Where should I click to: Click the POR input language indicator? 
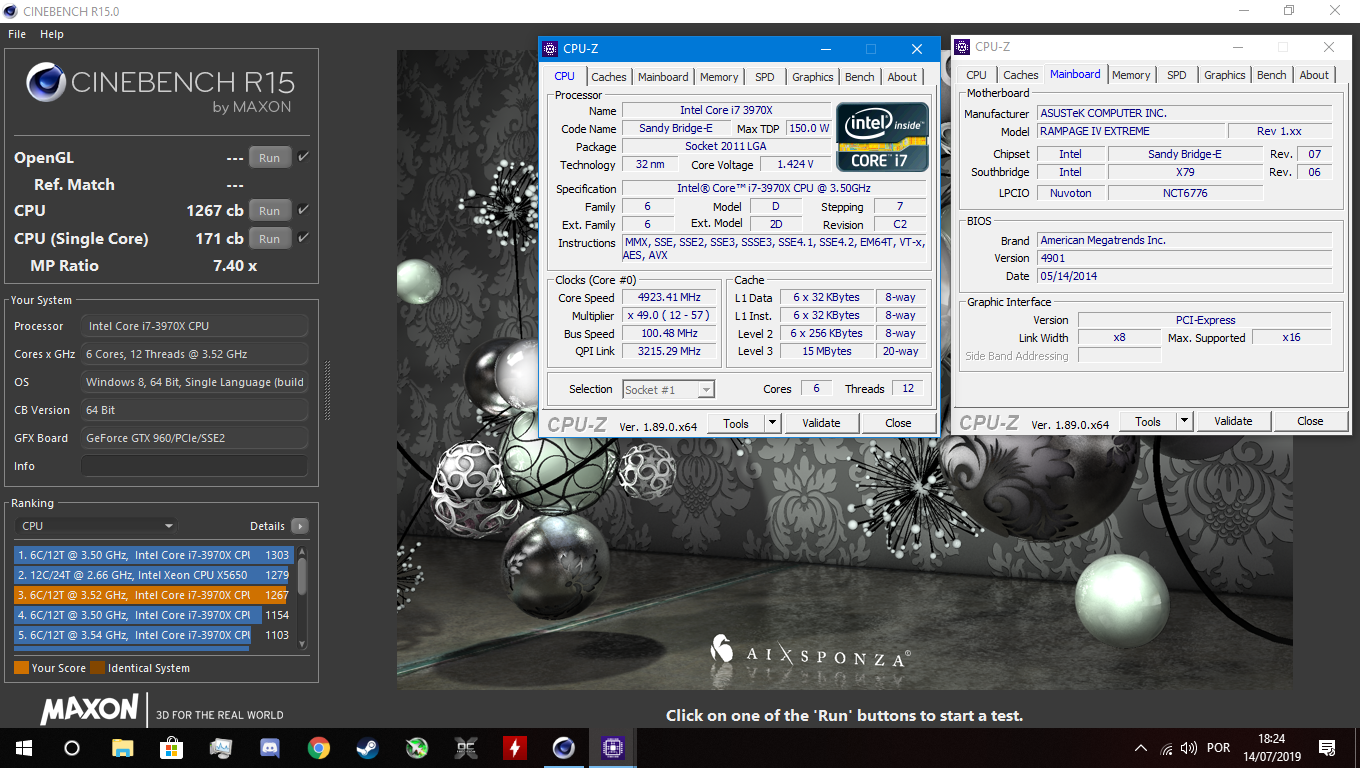pos(1218,748)
